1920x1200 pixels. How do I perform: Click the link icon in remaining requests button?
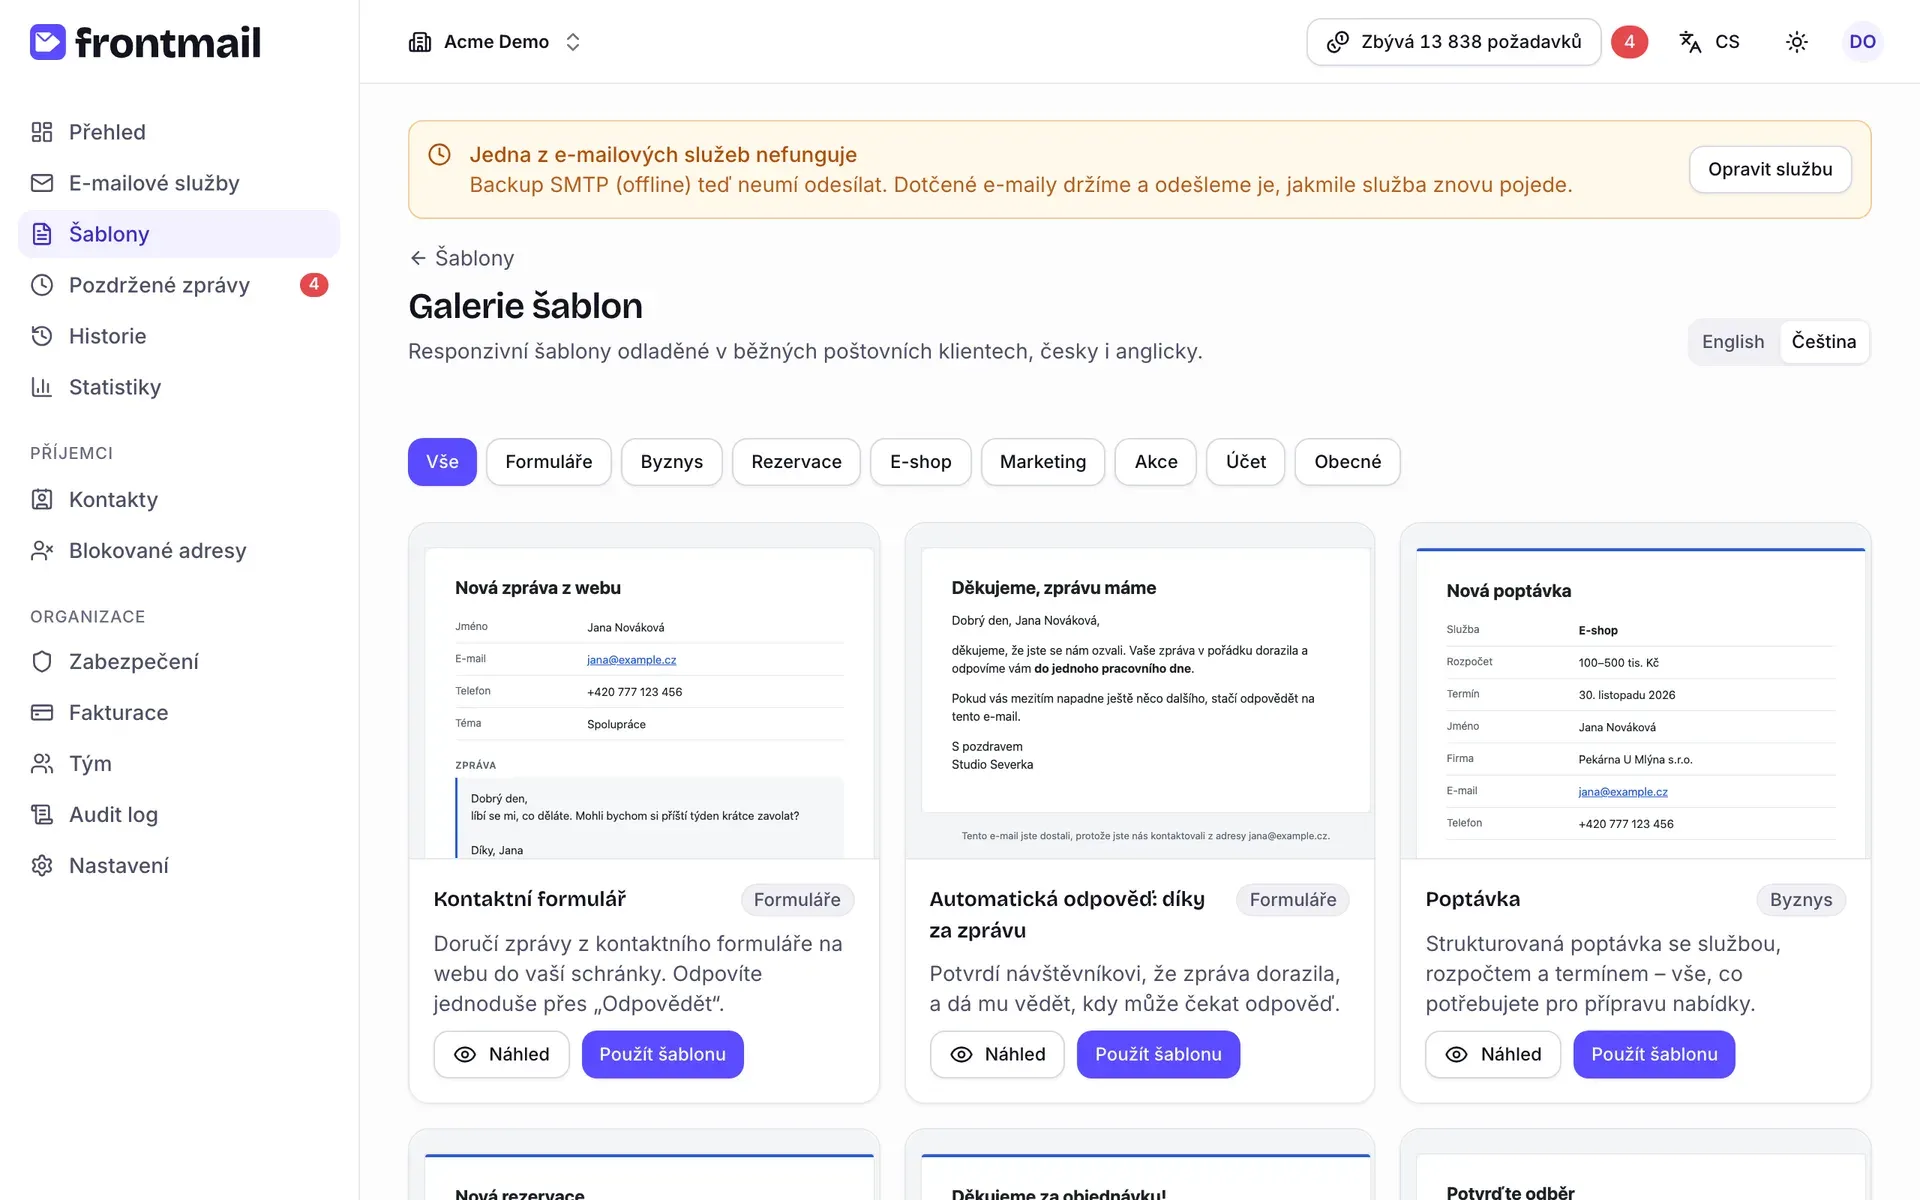pyautogui.click(x=1337, y=42)
